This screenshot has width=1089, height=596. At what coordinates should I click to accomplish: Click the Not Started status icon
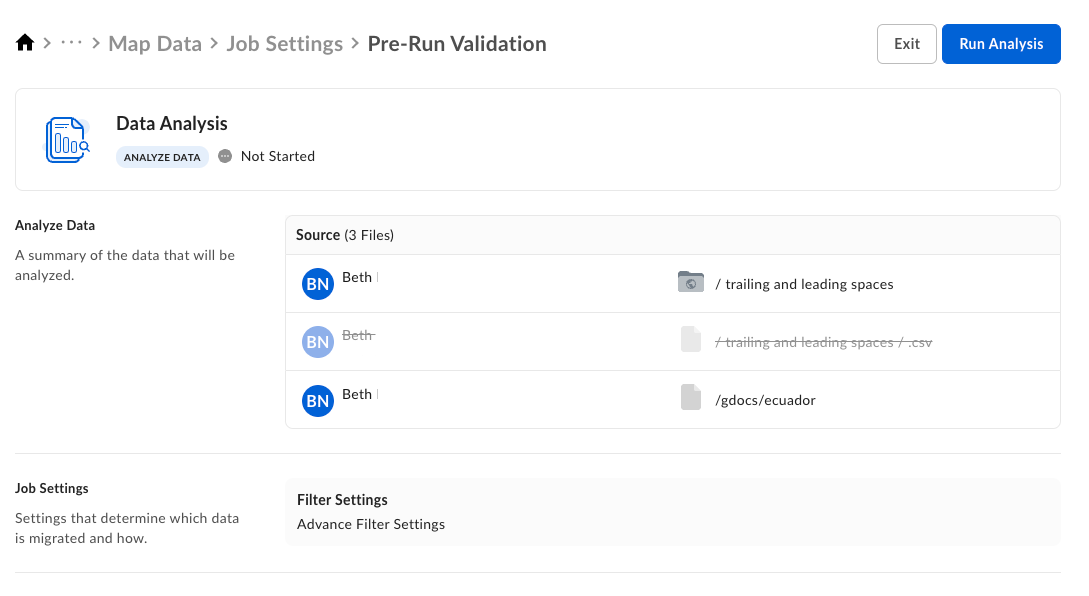click(x=225, y=156)
